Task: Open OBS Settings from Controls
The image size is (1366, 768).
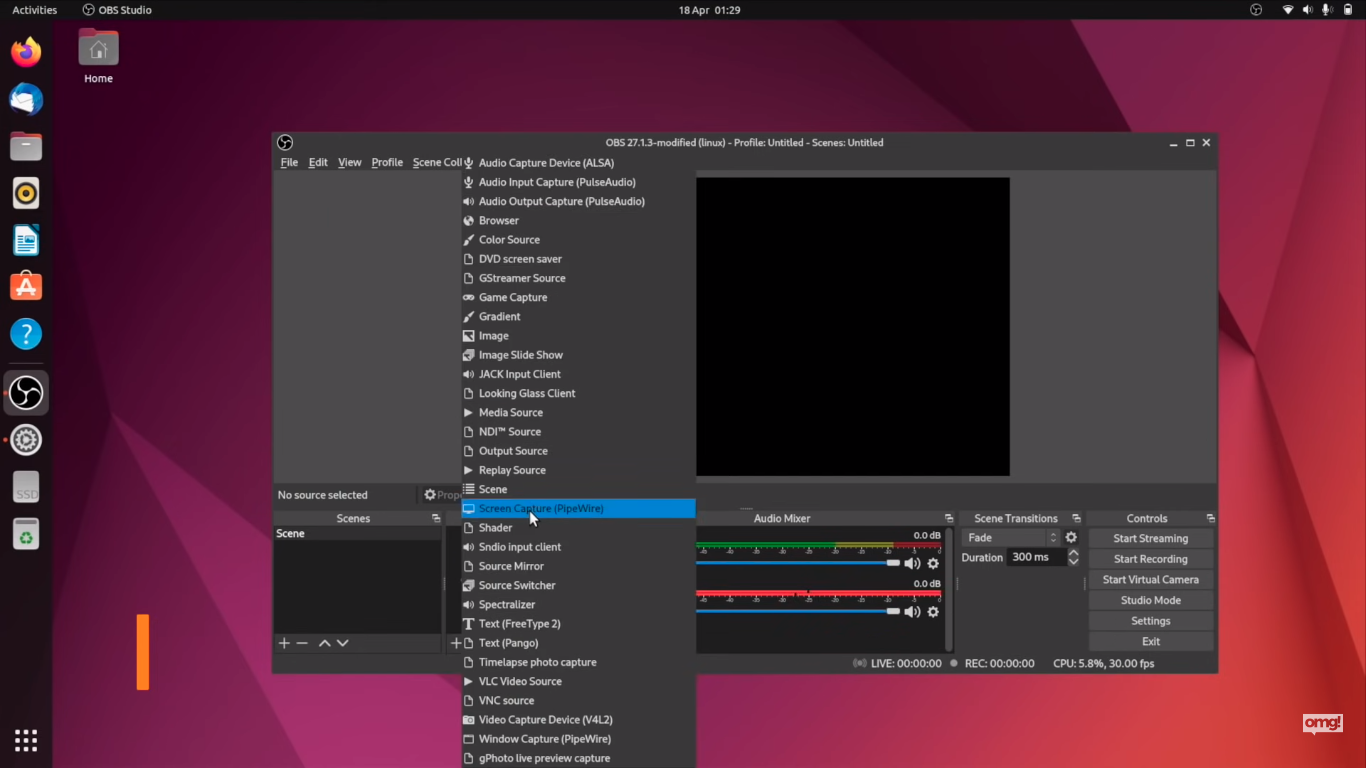Action: pyautogui.click(x=1150, y=621)
